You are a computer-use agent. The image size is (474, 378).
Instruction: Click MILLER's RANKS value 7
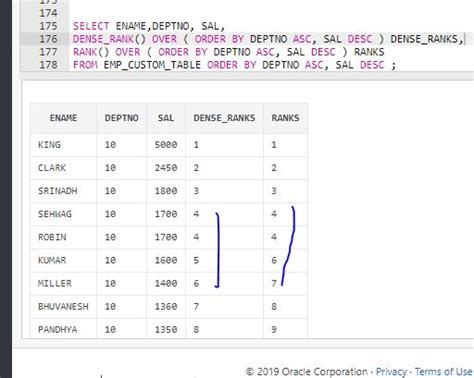274,283
